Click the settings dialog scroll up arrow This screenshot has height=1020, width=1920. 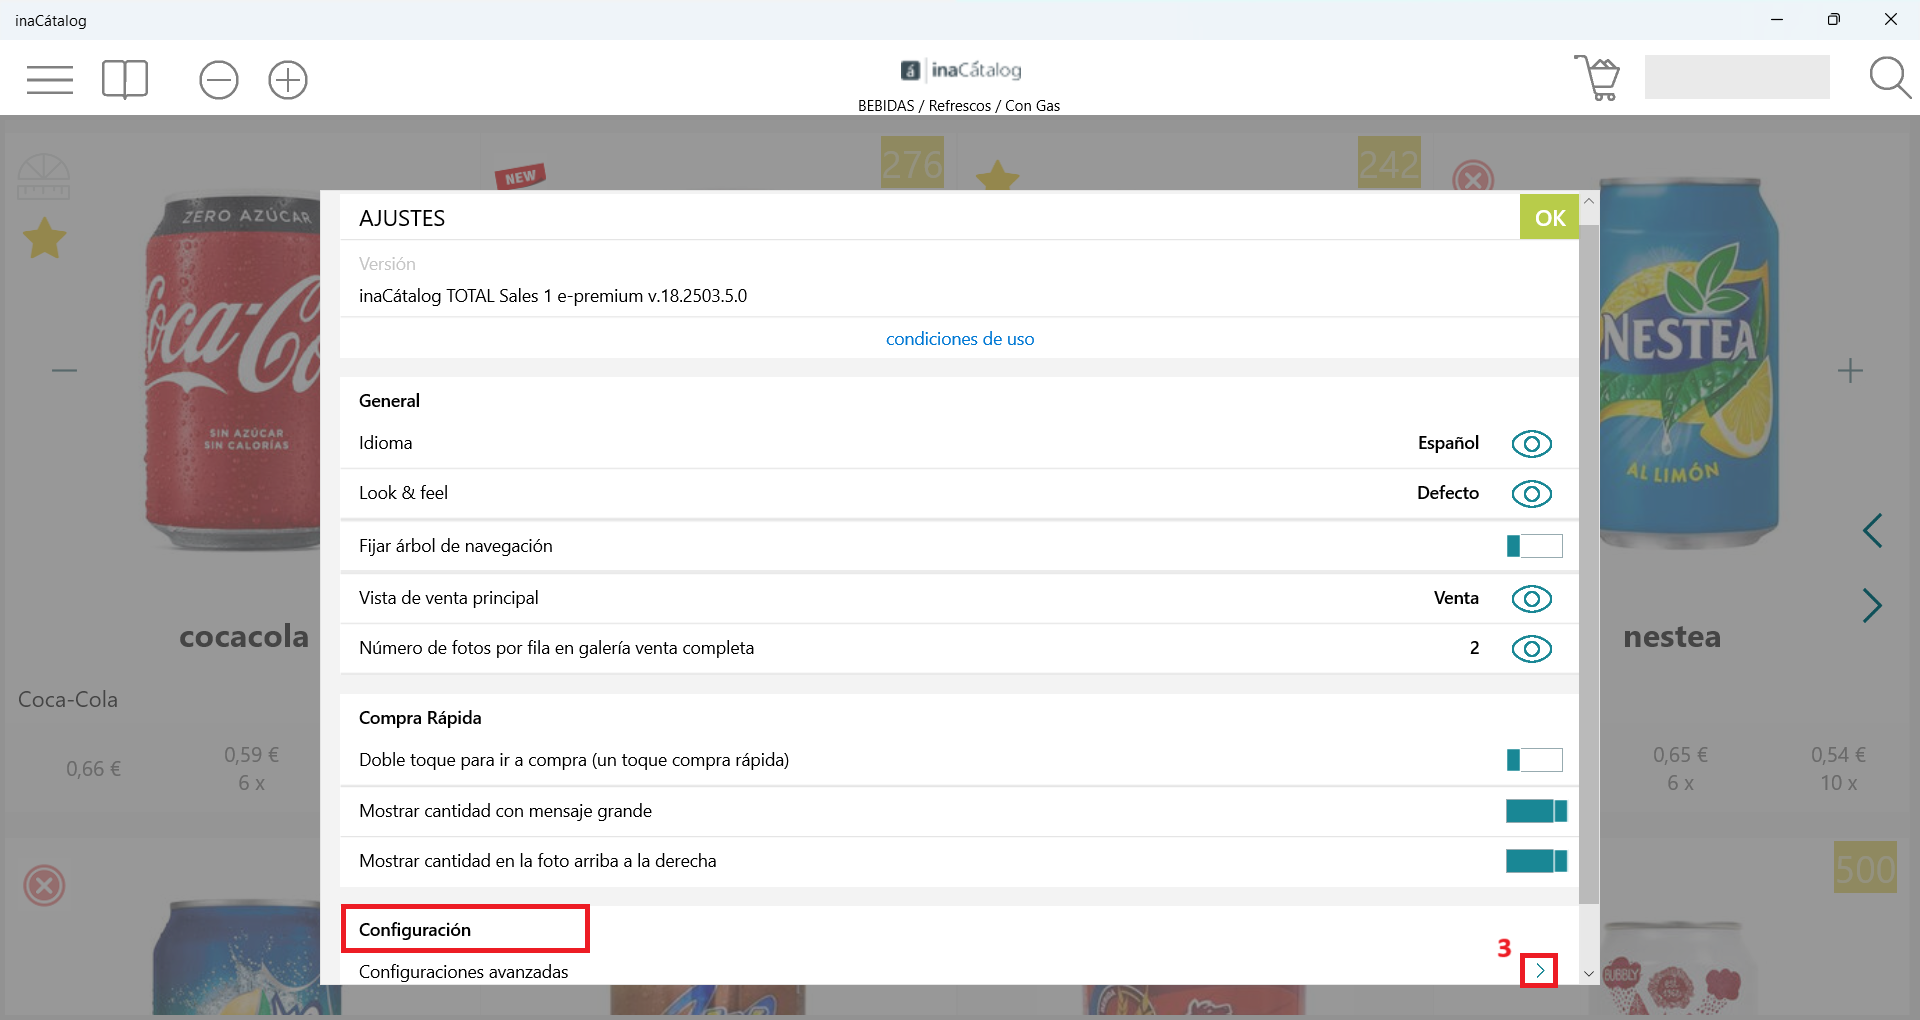pos(1588,202)
